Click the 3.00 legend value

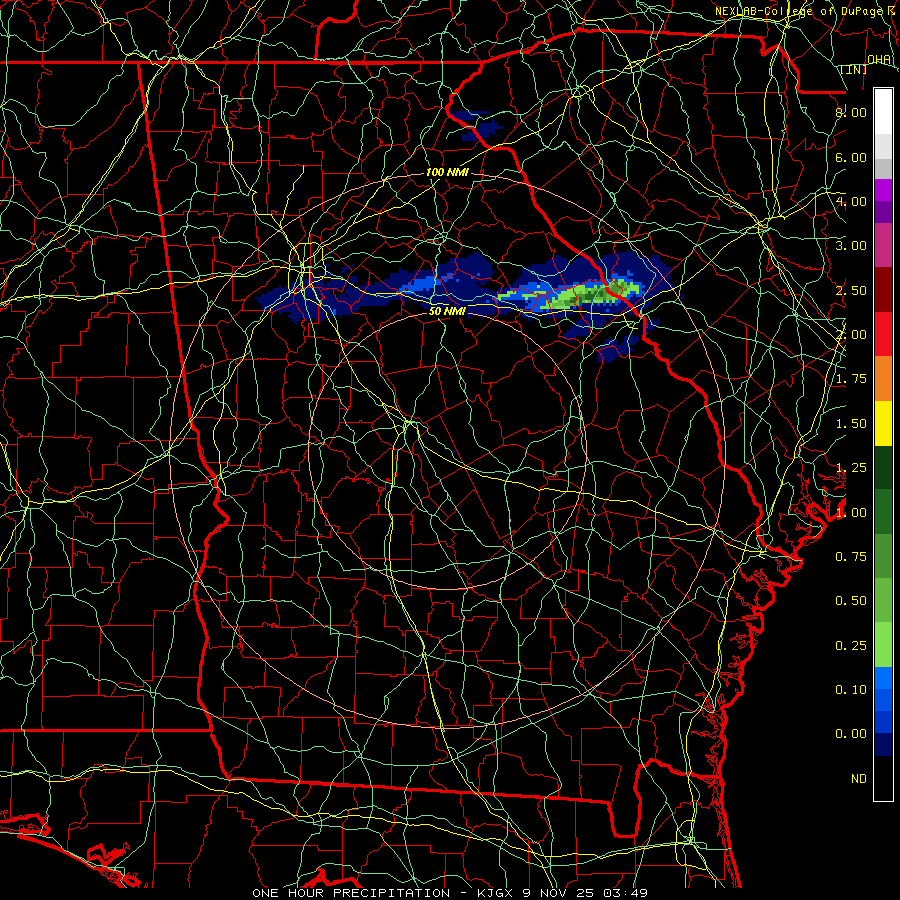pyautogui.click(x=850, y=246)
